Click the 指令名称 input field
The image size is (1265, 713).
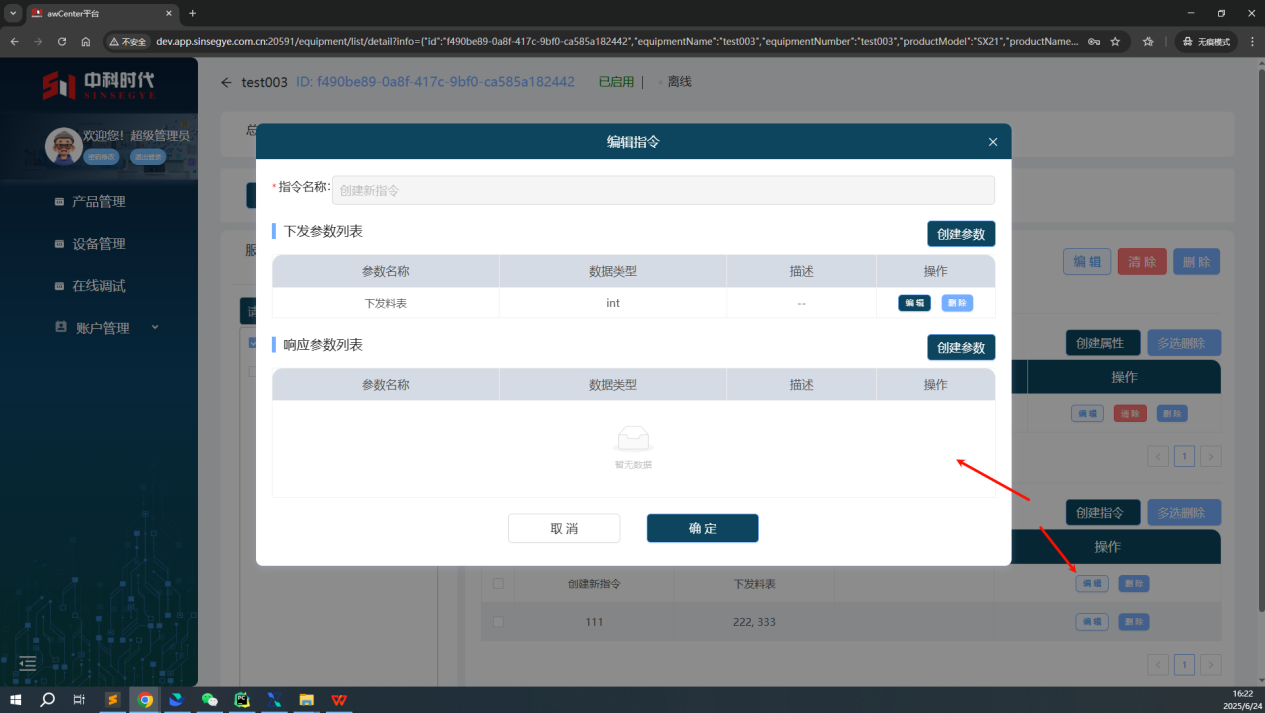coord(662,190)
